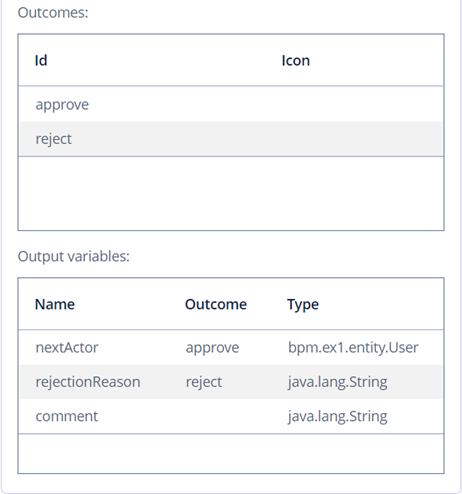Click the empty icon cell for reject

[361, 139]
